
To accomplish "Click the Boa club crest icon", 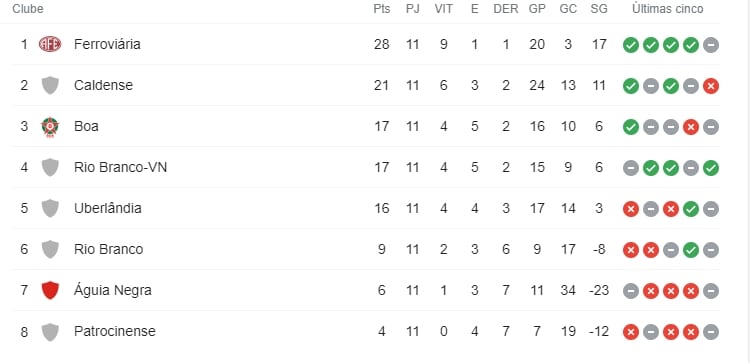I will click(50, 127).
